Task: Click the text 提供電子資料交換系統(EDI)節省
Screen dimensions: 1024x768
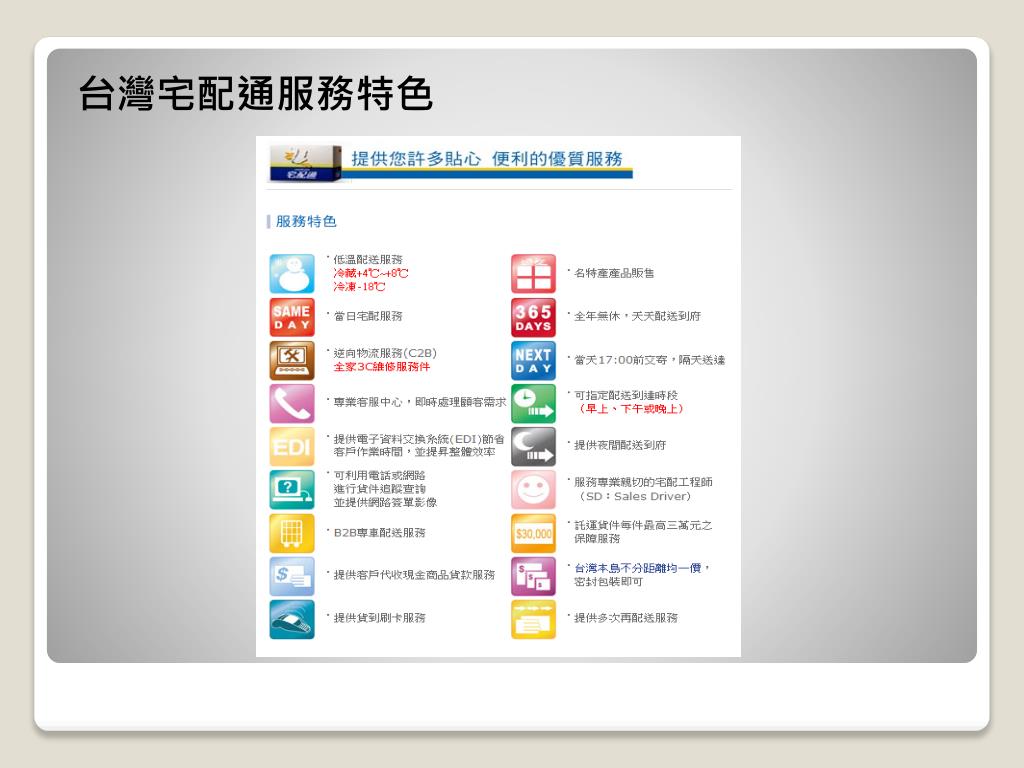Action: click(419, 439)
